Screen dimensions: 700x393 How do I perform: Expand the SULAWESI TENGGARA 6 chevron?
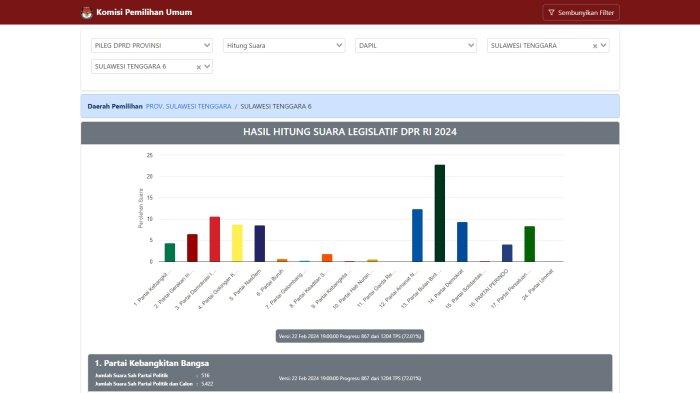(x=207, y=66)
